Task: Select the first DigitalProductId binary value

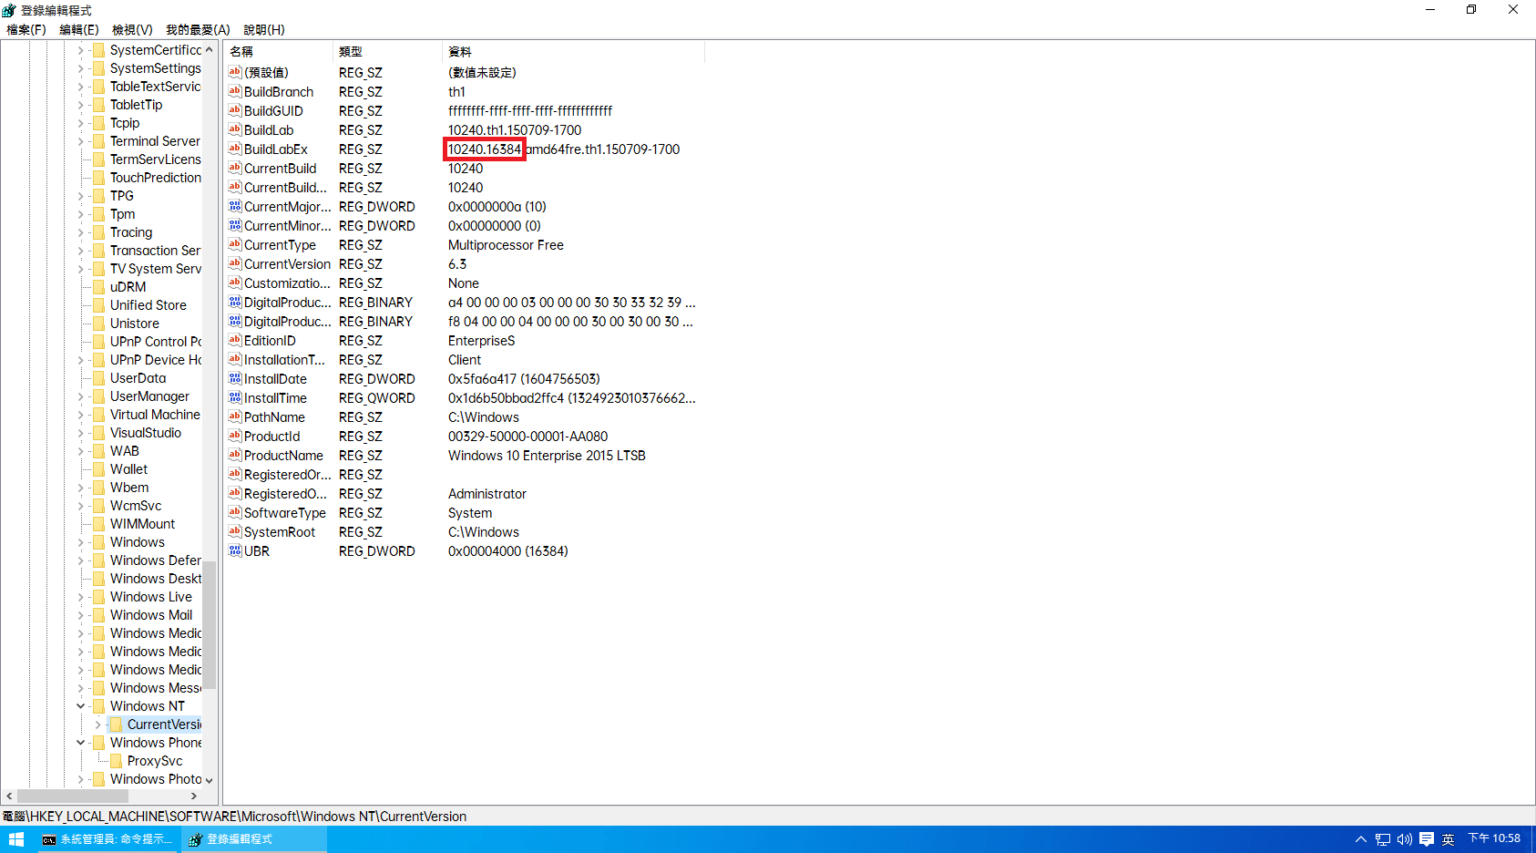Action: point(287,302)
